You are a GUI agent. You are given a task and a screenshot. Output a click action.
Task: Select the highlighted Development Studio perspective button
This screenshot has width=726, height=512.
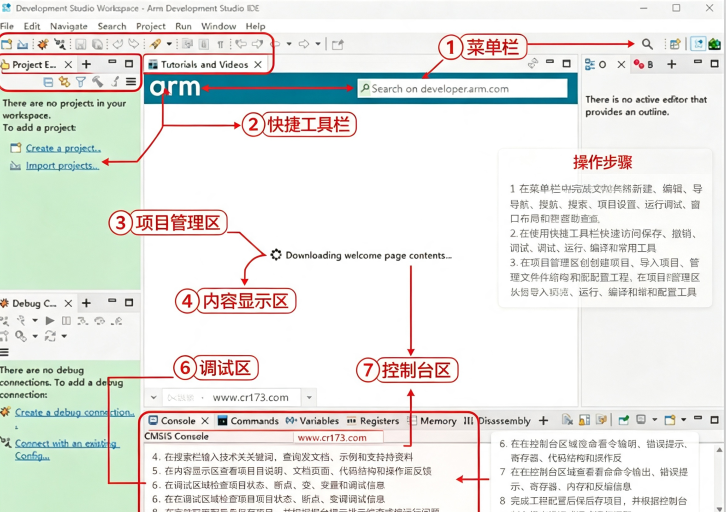(698, 44)
